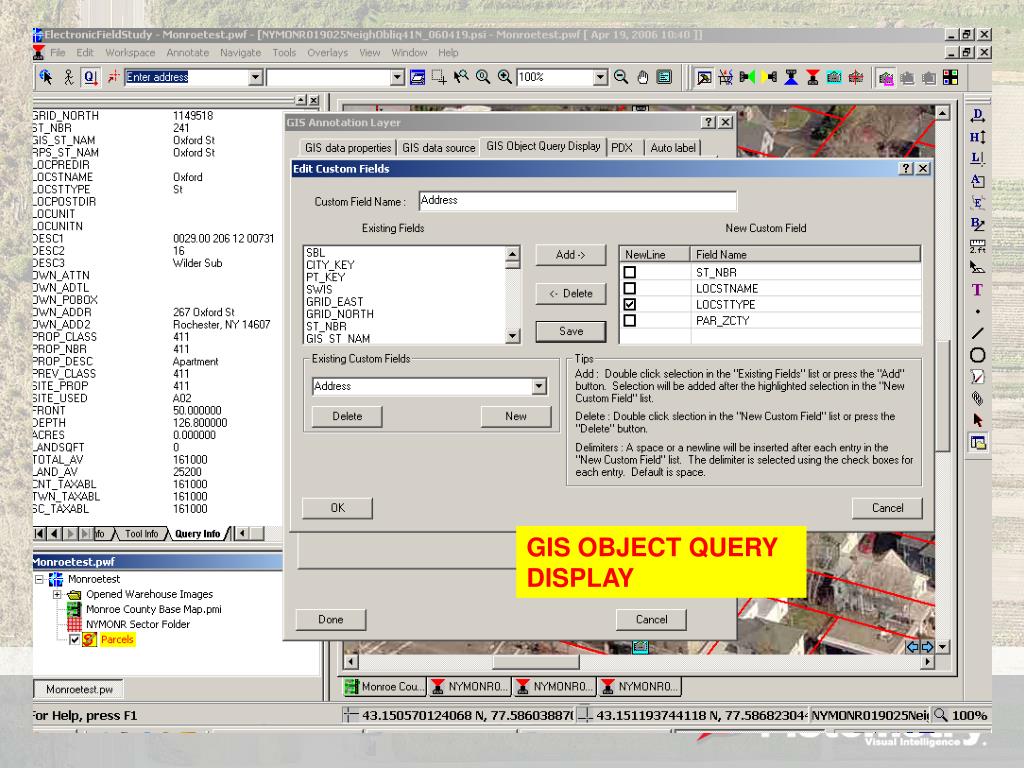Select NYMONR Sector Folder tree item
The height and width of the screenshot is (768, 1024).
pos(138,624)
